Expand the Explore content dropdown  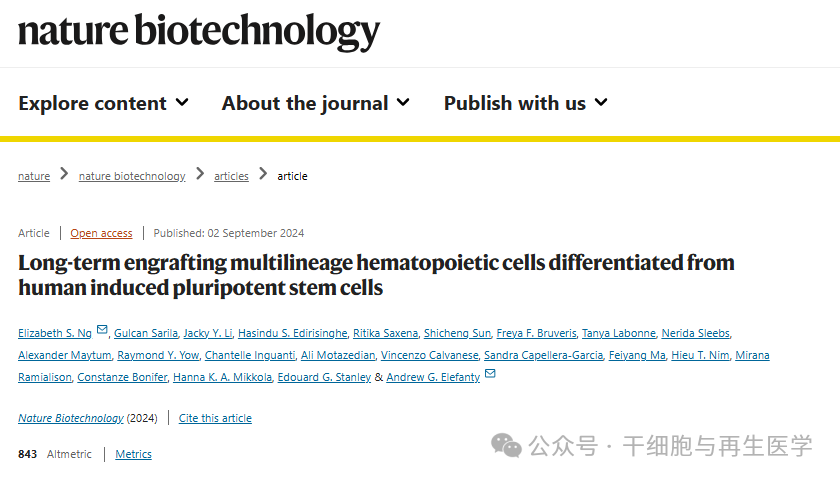(103, 103)
